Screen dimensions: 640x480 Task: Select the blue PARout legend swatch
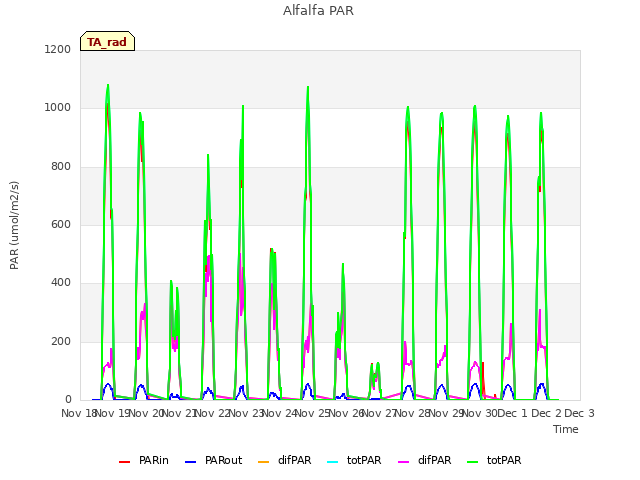coord(191,462)
